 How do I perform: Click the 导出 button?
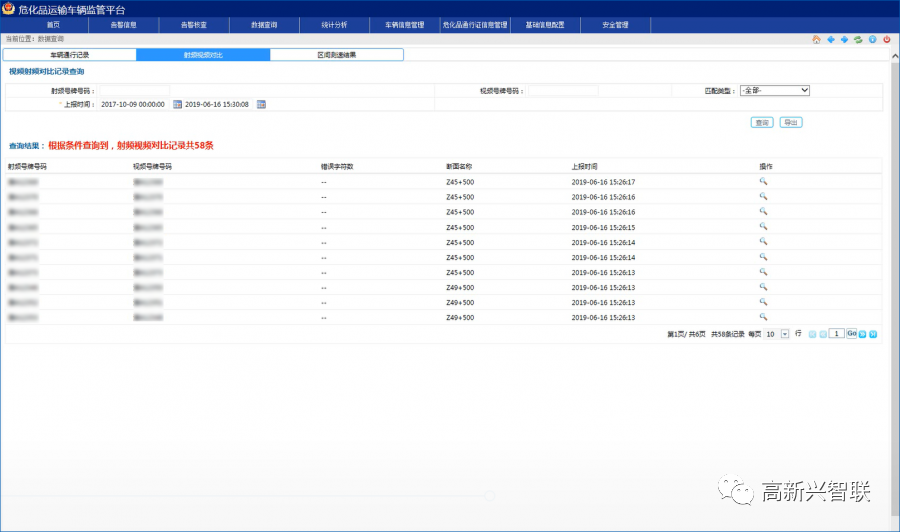790,122
